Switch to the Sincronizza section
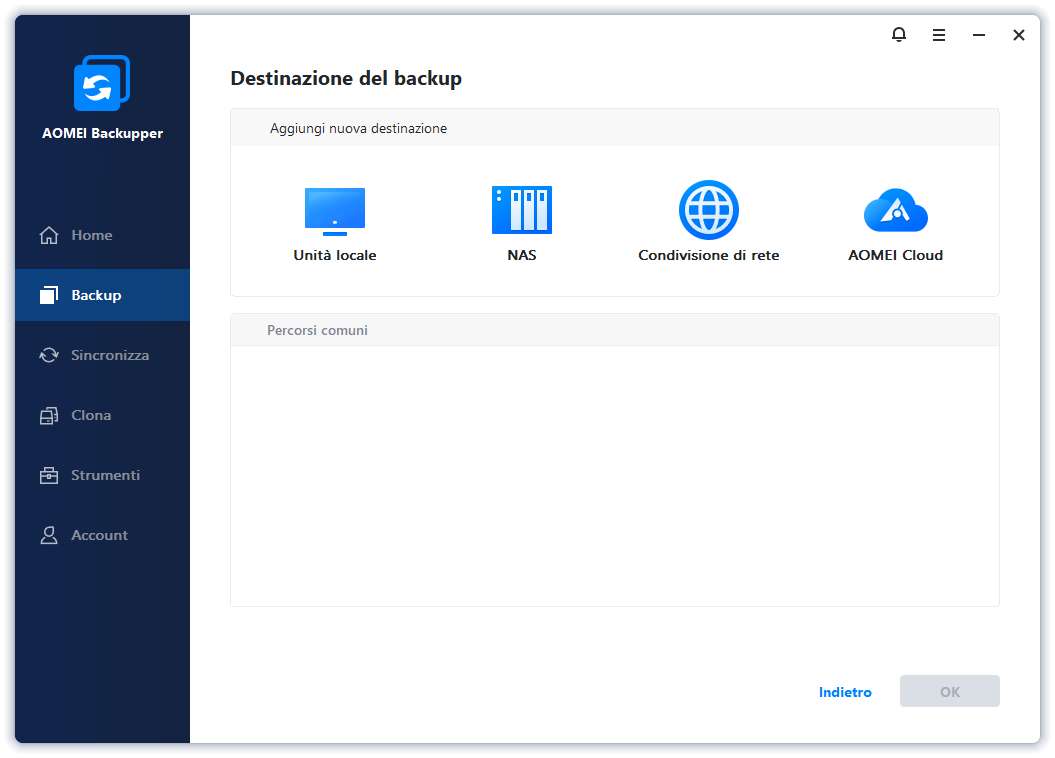The width and height of the screenshot is (1055, 758). click(x=109, y=355)
